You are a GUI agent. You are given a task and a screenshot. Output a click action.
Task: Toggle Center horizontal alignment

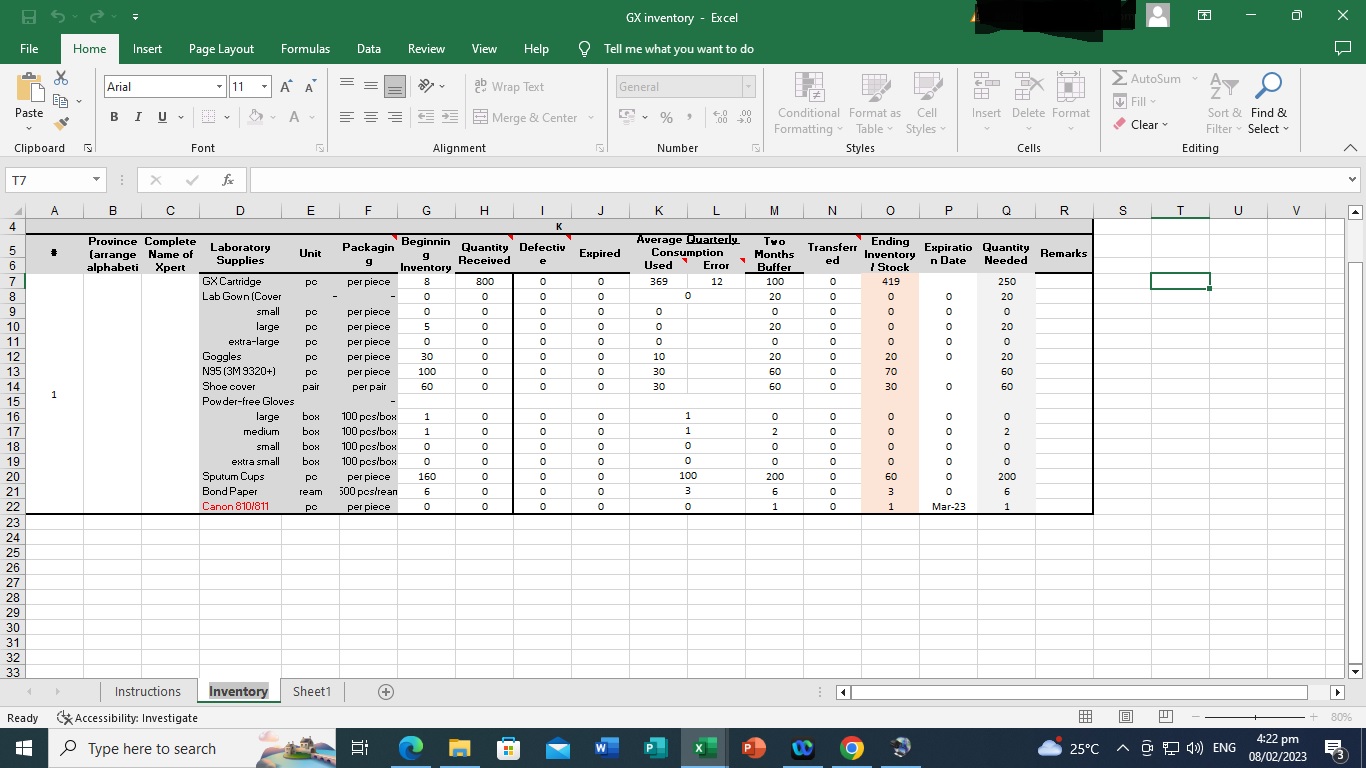(x=370, y=117)
